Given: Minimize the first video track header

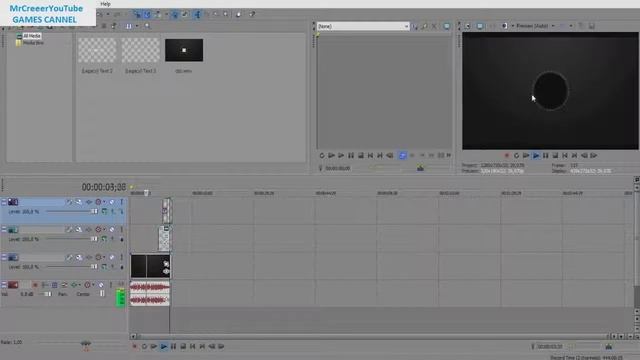Looking at the screenshot, I should pyautogui.click(x=4, y=202).
